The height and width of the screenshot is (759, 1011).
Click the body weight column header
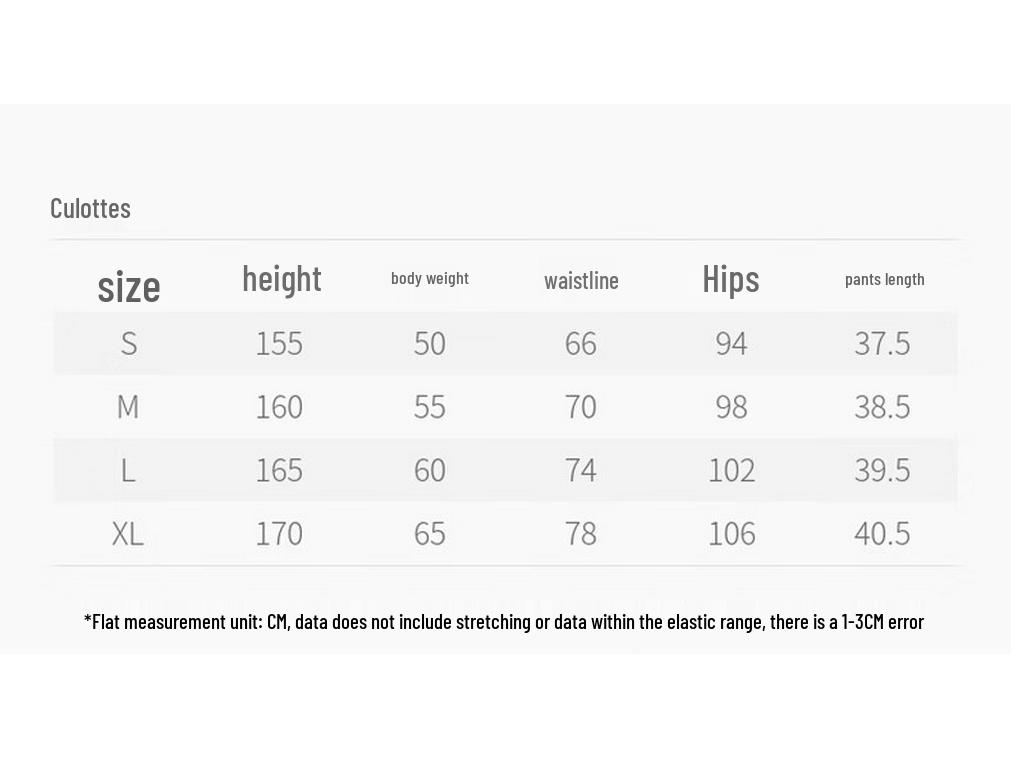(430, 279)
